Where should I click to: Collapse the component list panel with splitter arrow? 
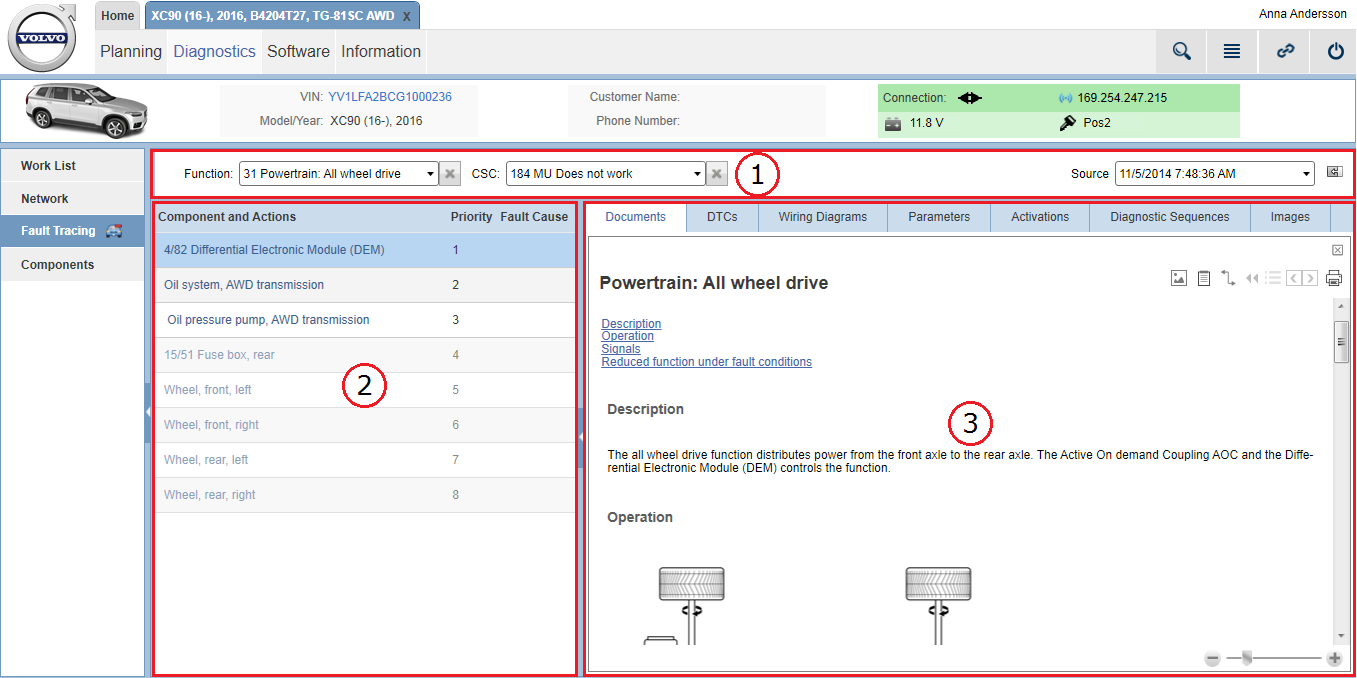(x=581, y=436)
